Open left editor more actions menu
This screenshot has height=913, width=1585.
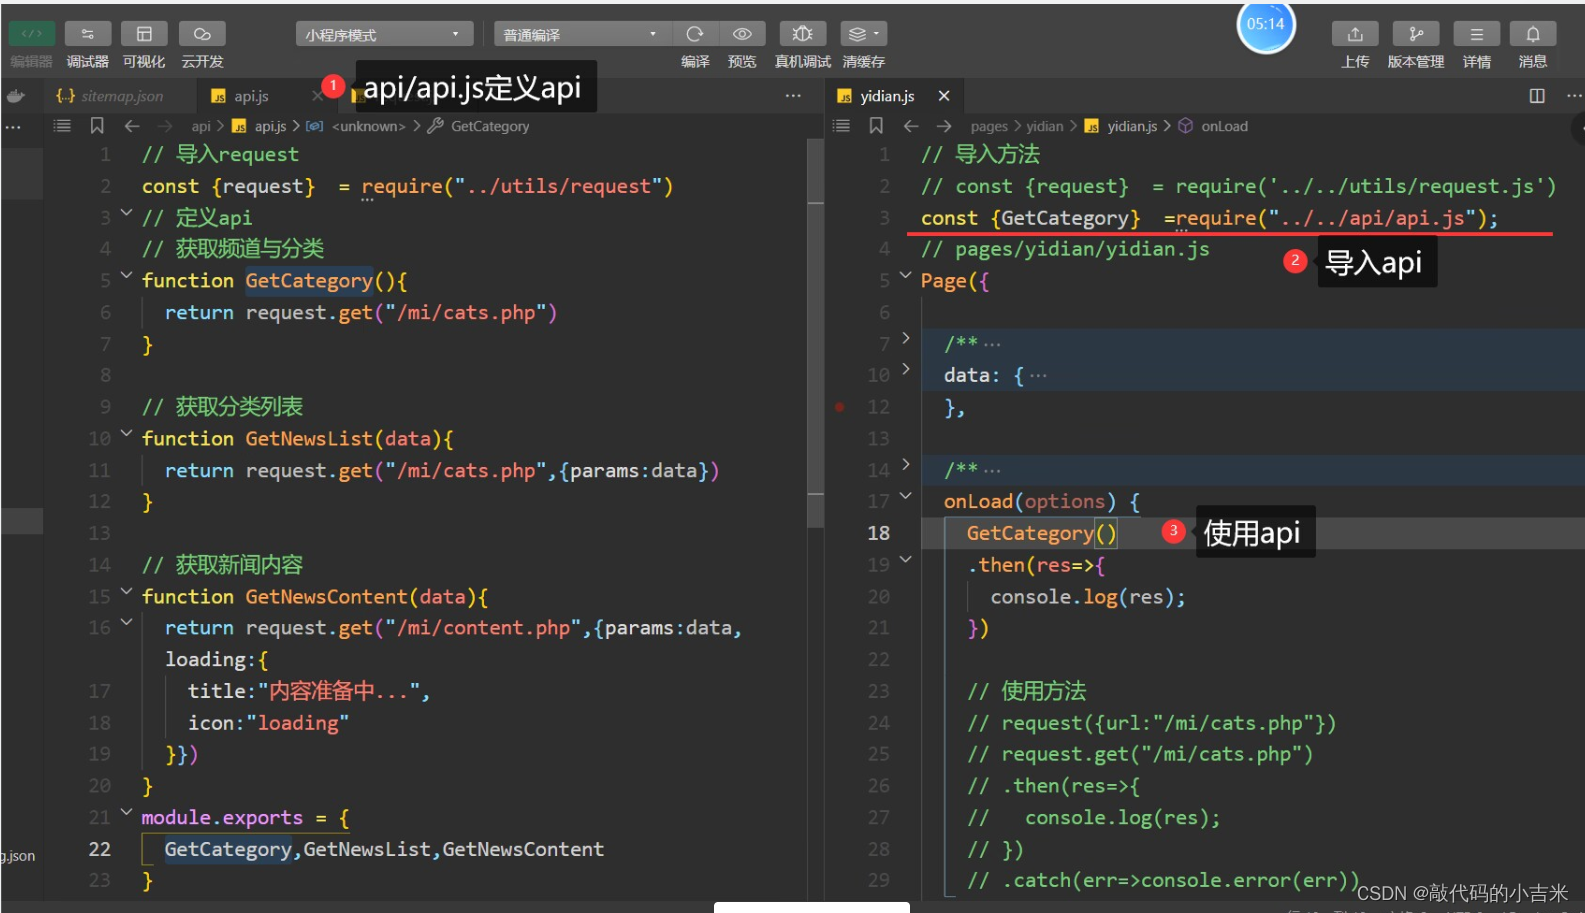793,96
